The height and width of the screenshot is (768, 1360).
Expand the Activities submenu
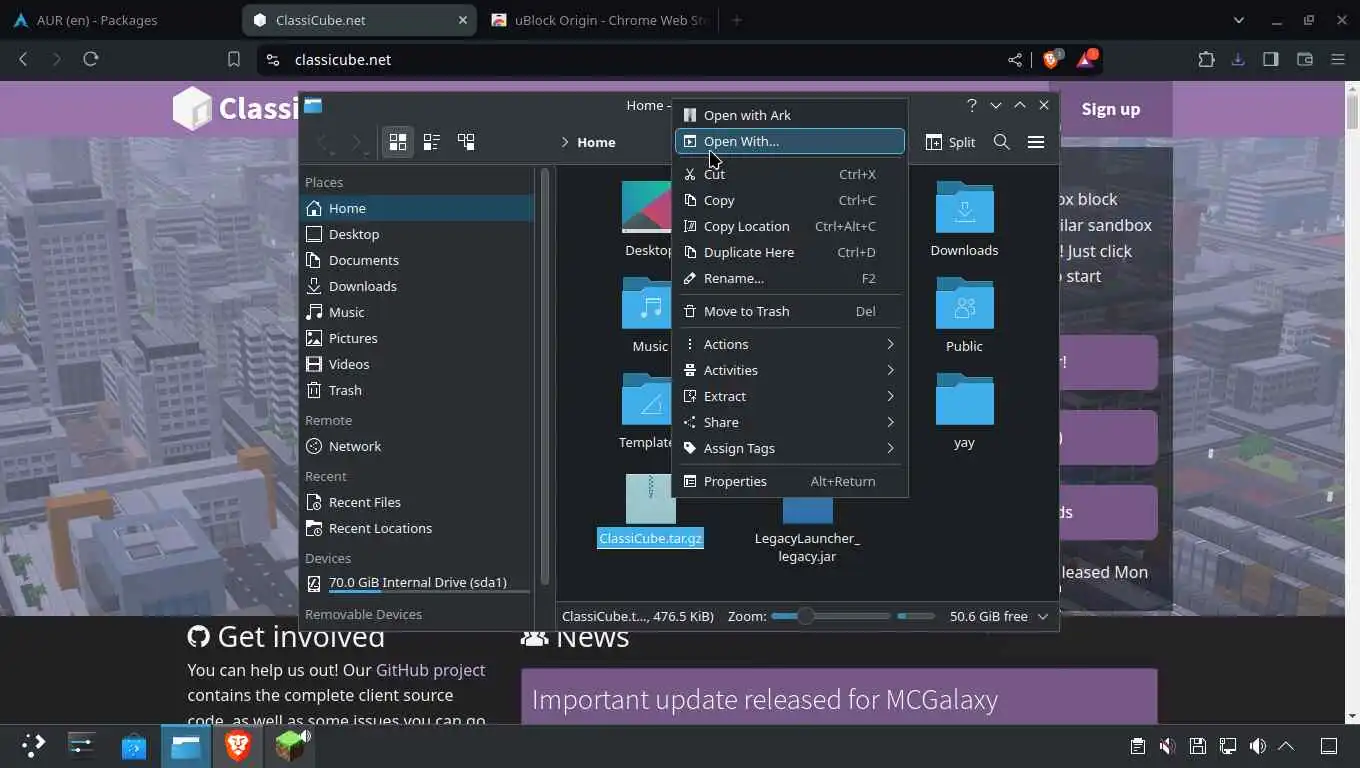click(x=790, y=370)
